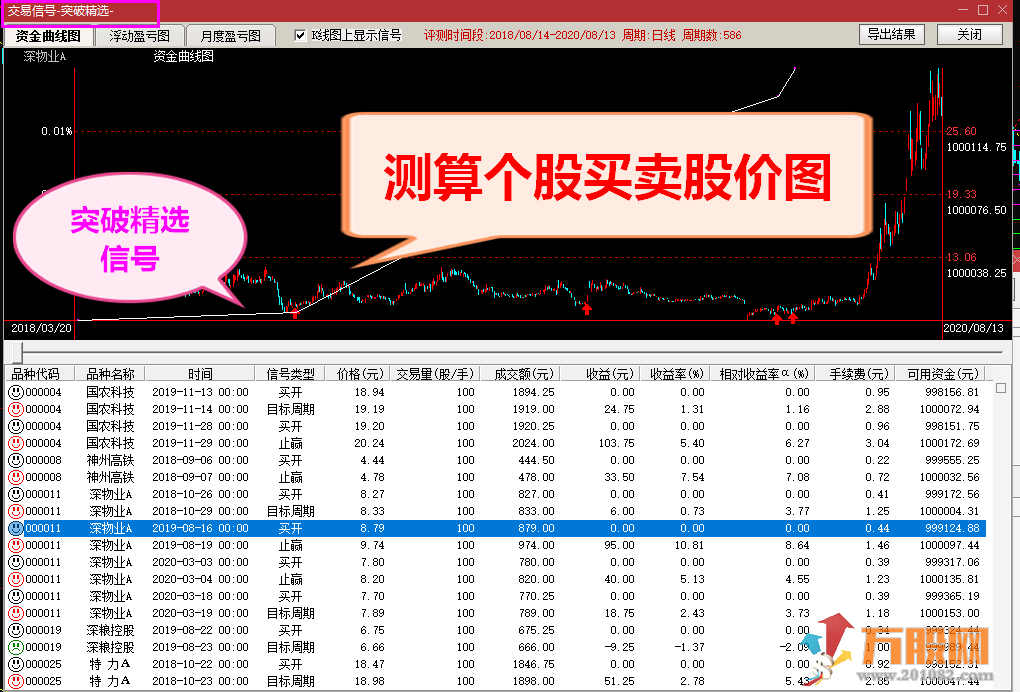This screenshot has width=1020, height=692.
Task: Switch to the 资金曲线图 tab
Action: (x=48, y=36)
